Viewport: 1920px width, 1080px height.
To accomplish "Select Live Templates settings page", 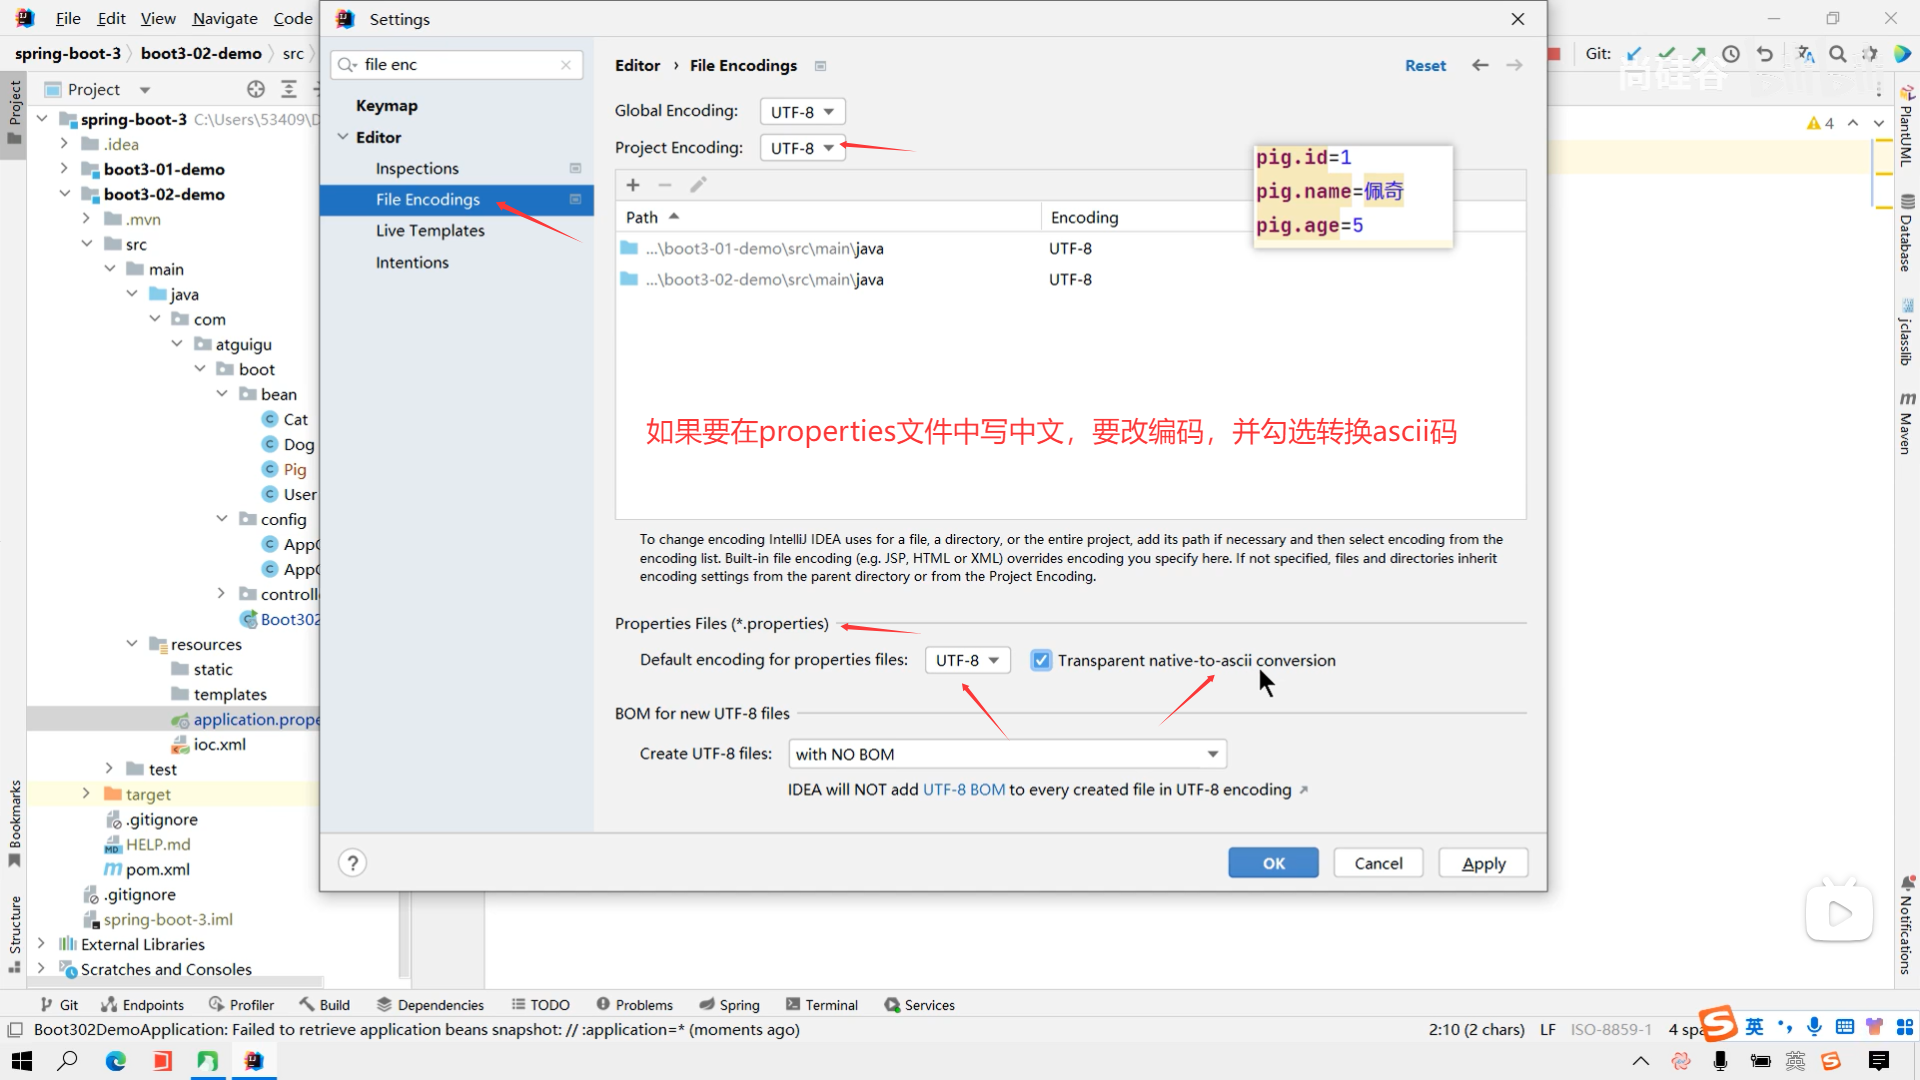I will [430, 231].
